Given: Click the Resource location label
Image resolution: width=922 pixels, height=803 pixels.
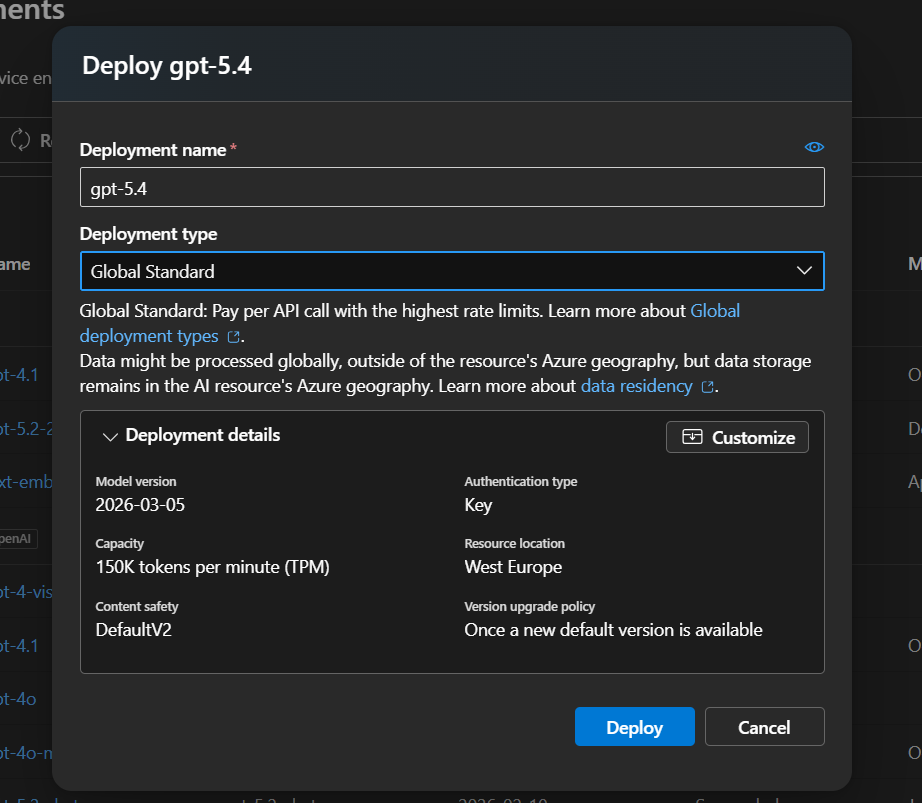Looking at the screenshot, I should click(515, 544).
